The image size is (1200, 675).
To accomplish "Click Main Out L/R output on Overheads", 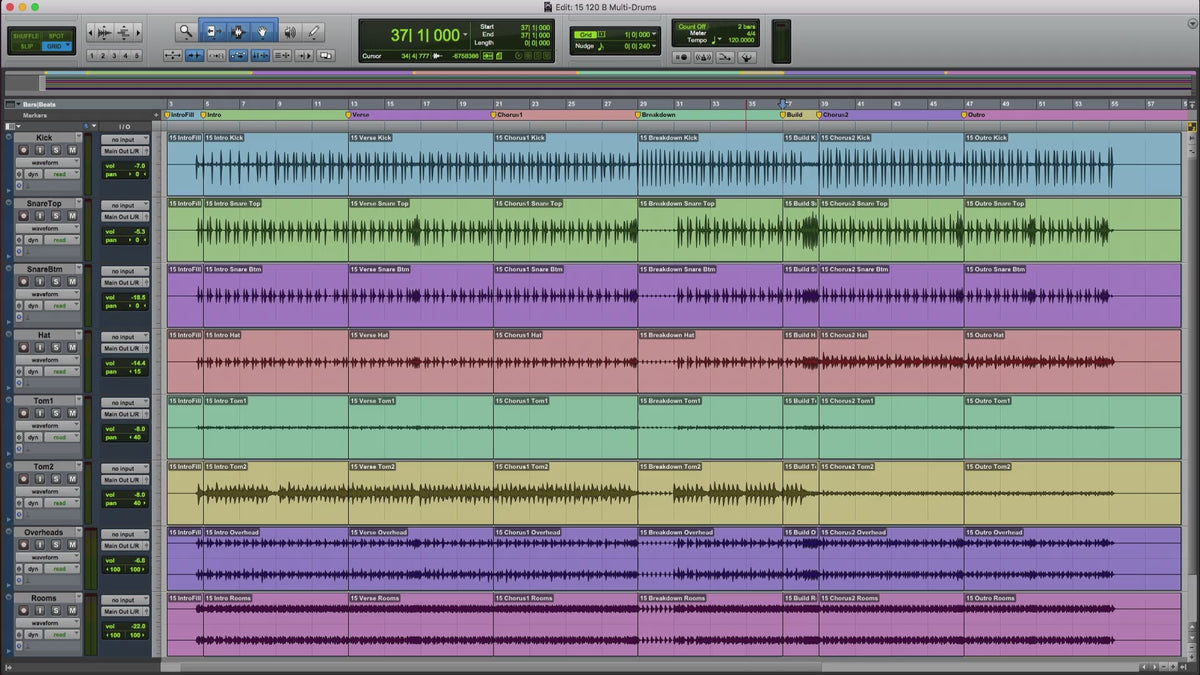I will (x=124, y=546).
